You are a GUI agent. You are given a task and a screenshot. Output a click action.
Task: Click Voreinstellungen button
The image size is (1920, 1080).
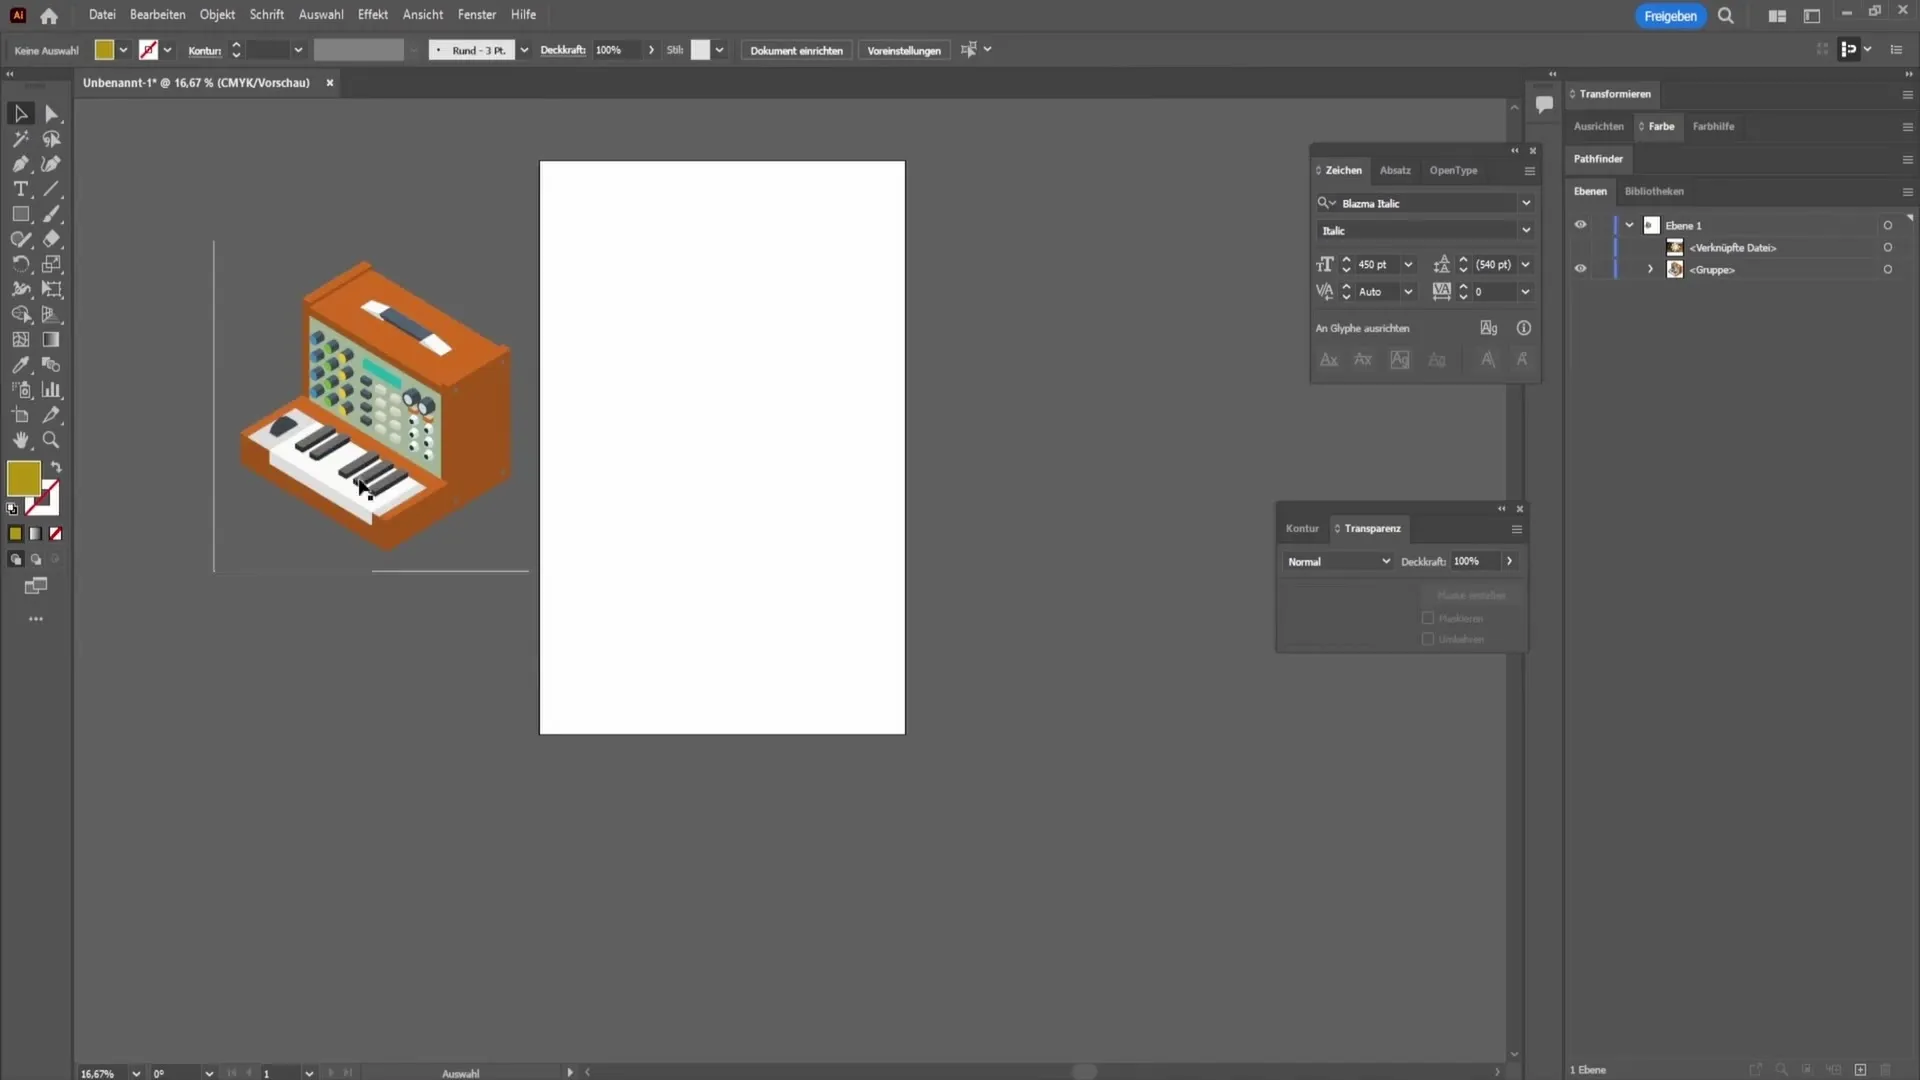click(904, 50)
